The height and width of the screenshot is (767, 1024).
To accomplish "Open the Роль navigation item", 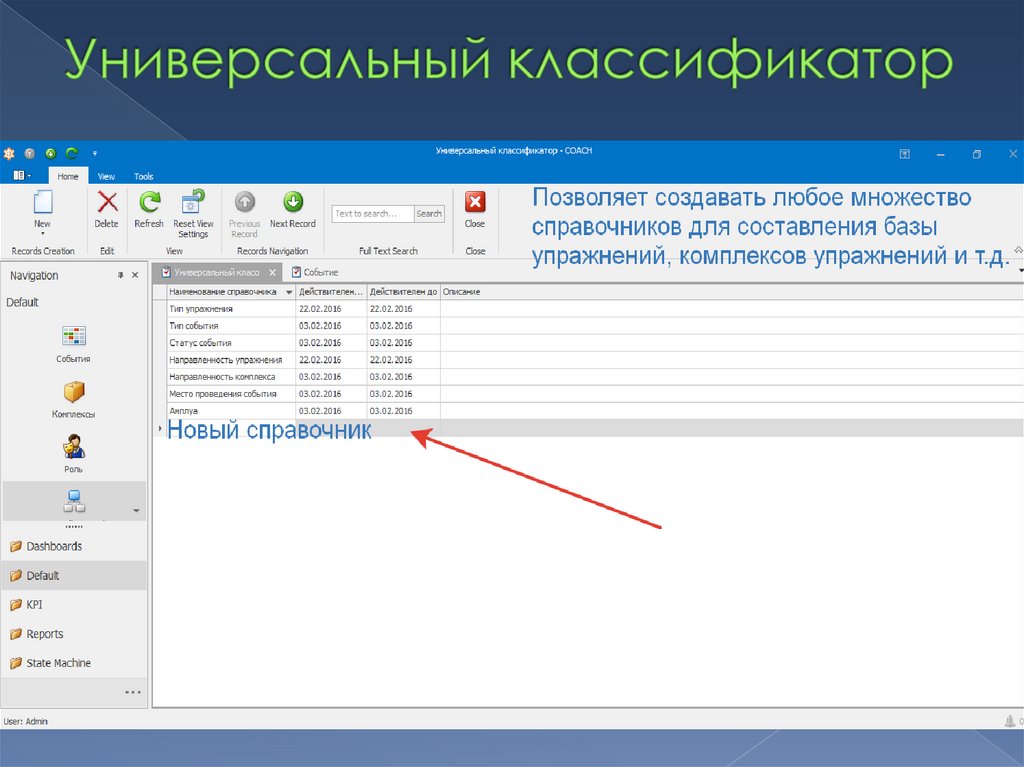I will coord(73,455).
